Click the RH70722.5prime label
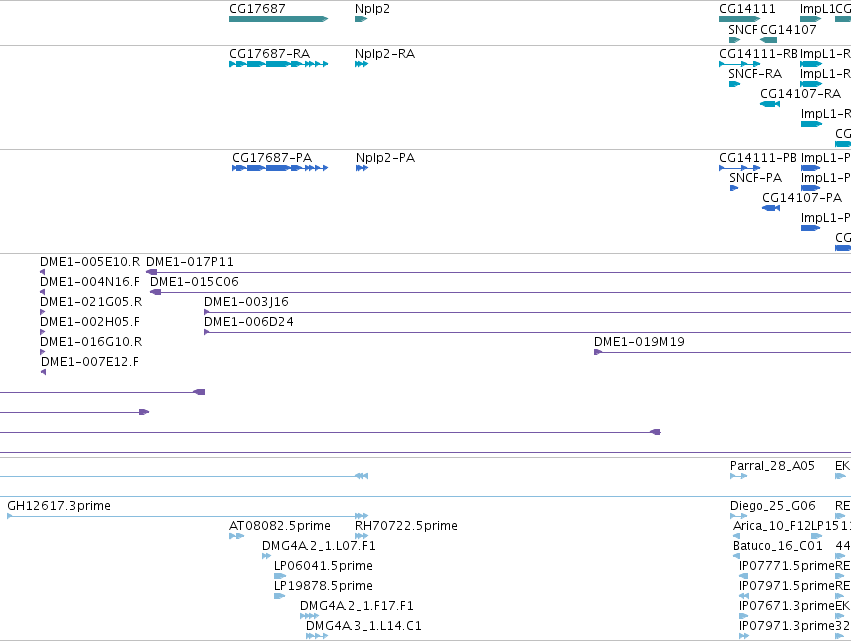The image size is (851, 641). [x=406, y=526]
